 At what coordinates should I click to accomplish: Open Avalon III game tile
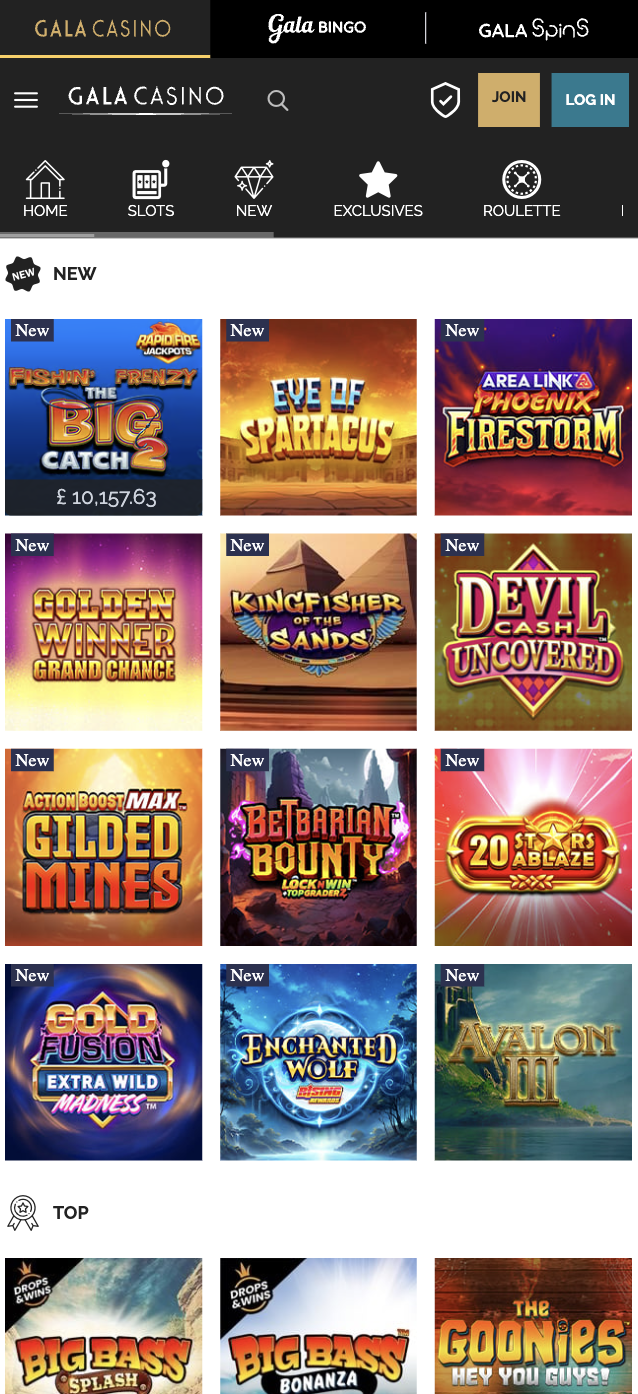point(533,1062)
